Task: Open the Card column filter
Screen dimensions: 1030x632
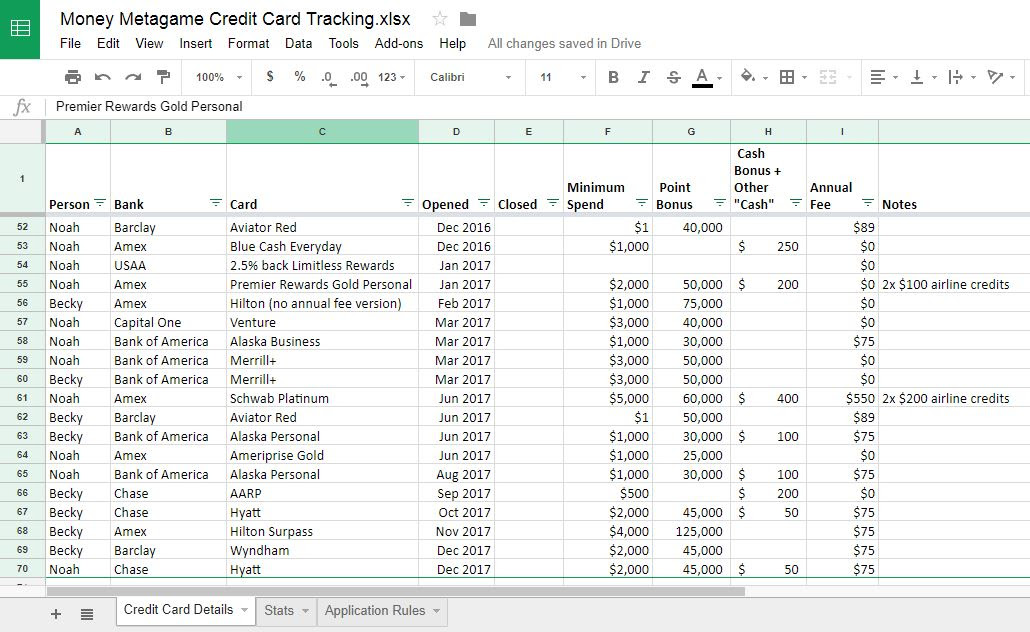Action: click(x=408, y=202)
